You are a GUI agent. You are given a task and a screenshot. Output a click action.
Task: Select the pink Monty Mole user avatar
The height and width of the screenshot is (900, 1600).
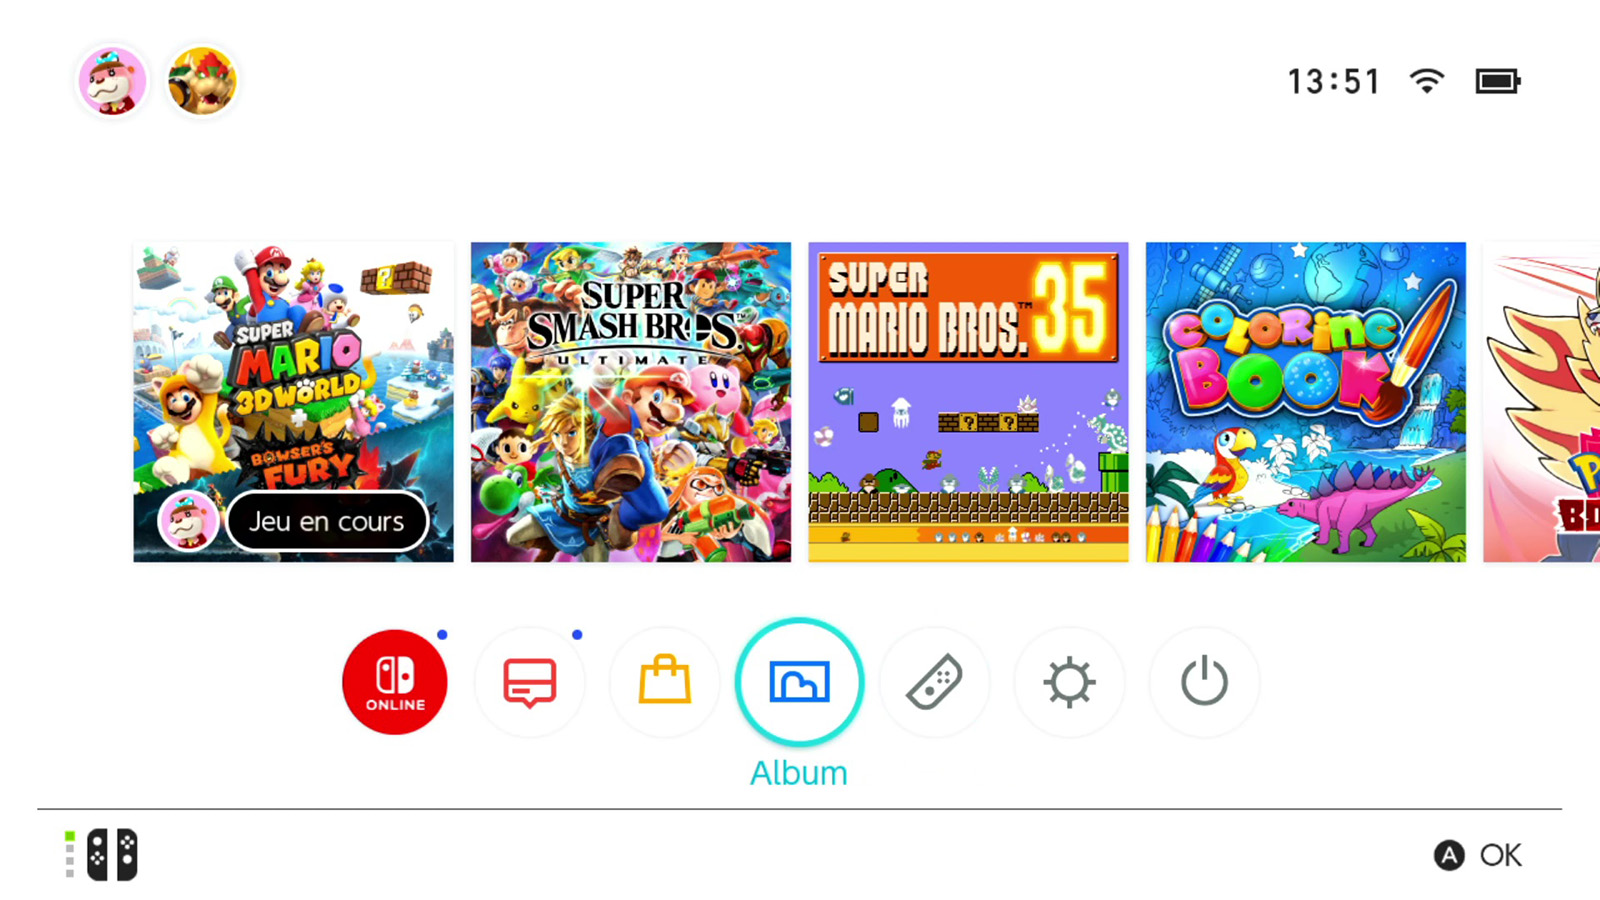click(x=112, y=81)
